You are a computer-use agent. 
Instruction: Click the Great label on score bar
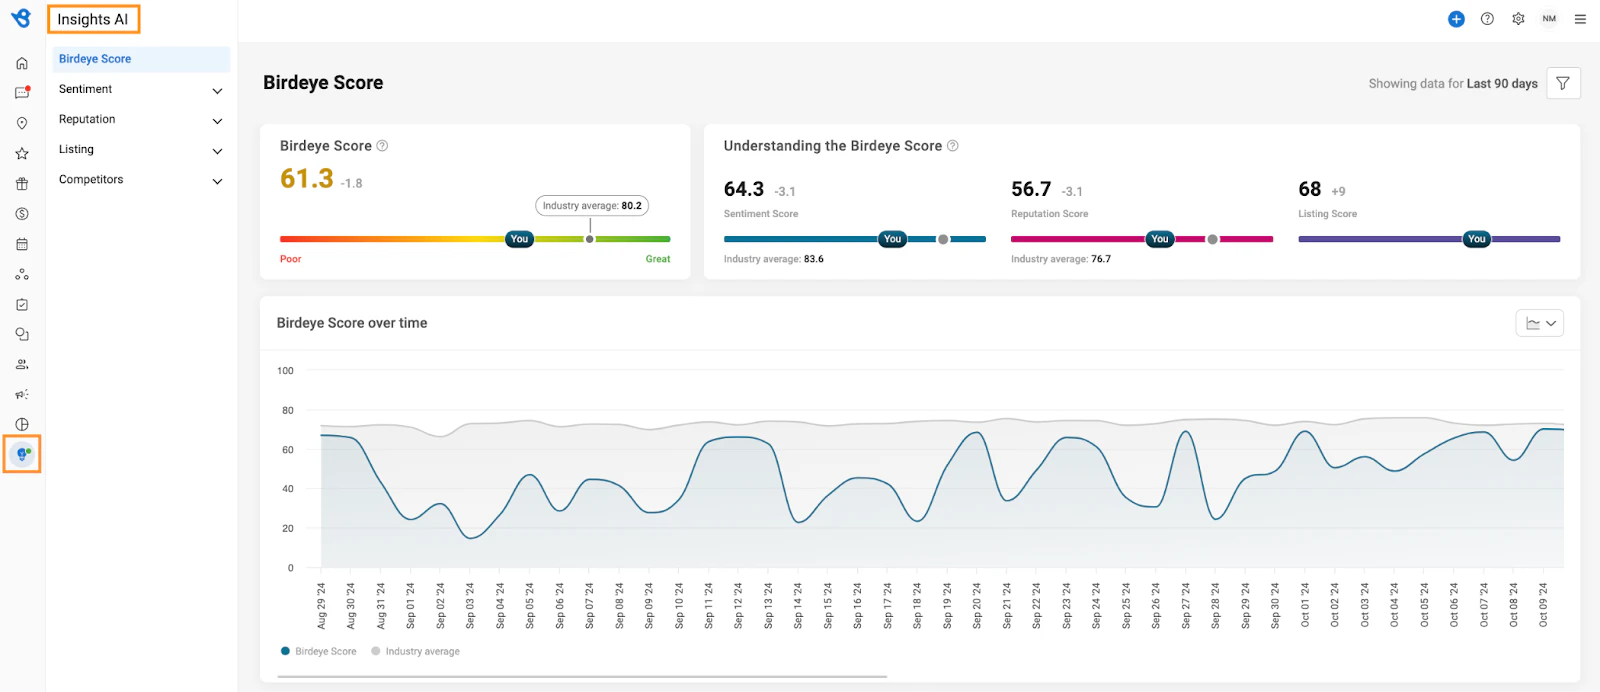(658, 259)
